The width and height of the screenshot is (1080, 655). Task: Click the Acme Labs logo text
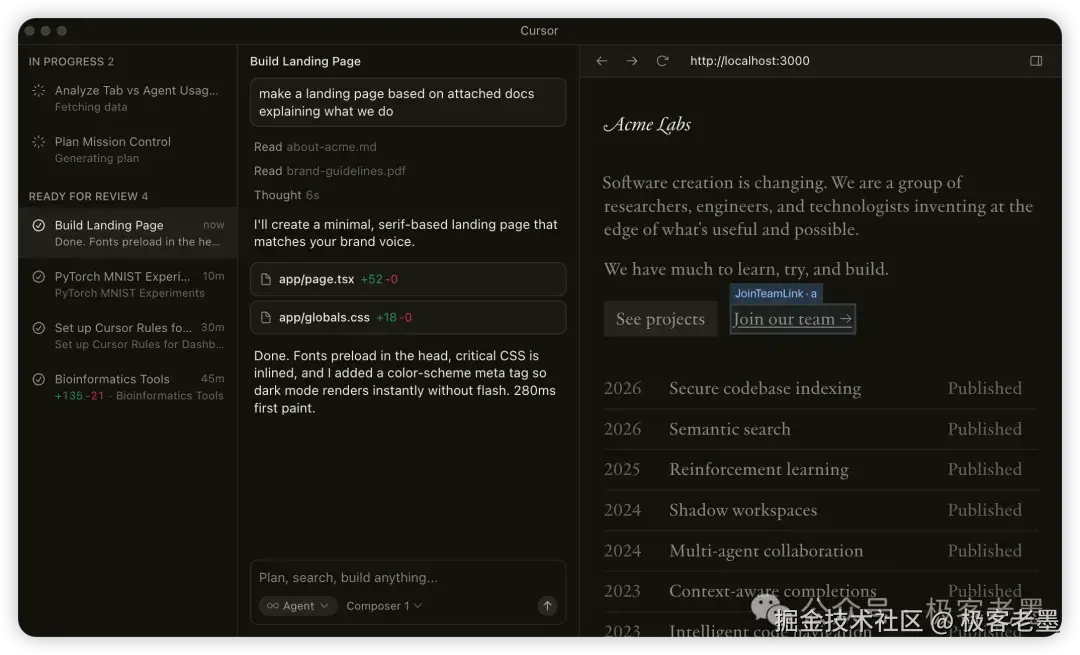[647, 125]
